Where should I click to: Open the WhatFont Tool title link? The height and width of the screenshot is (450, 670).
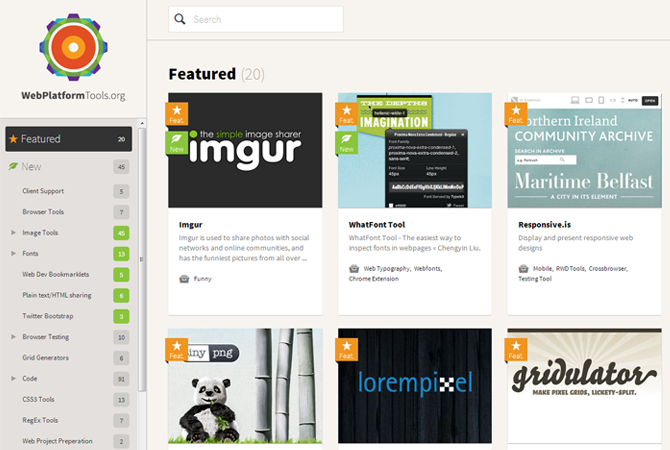click(377, 225)
